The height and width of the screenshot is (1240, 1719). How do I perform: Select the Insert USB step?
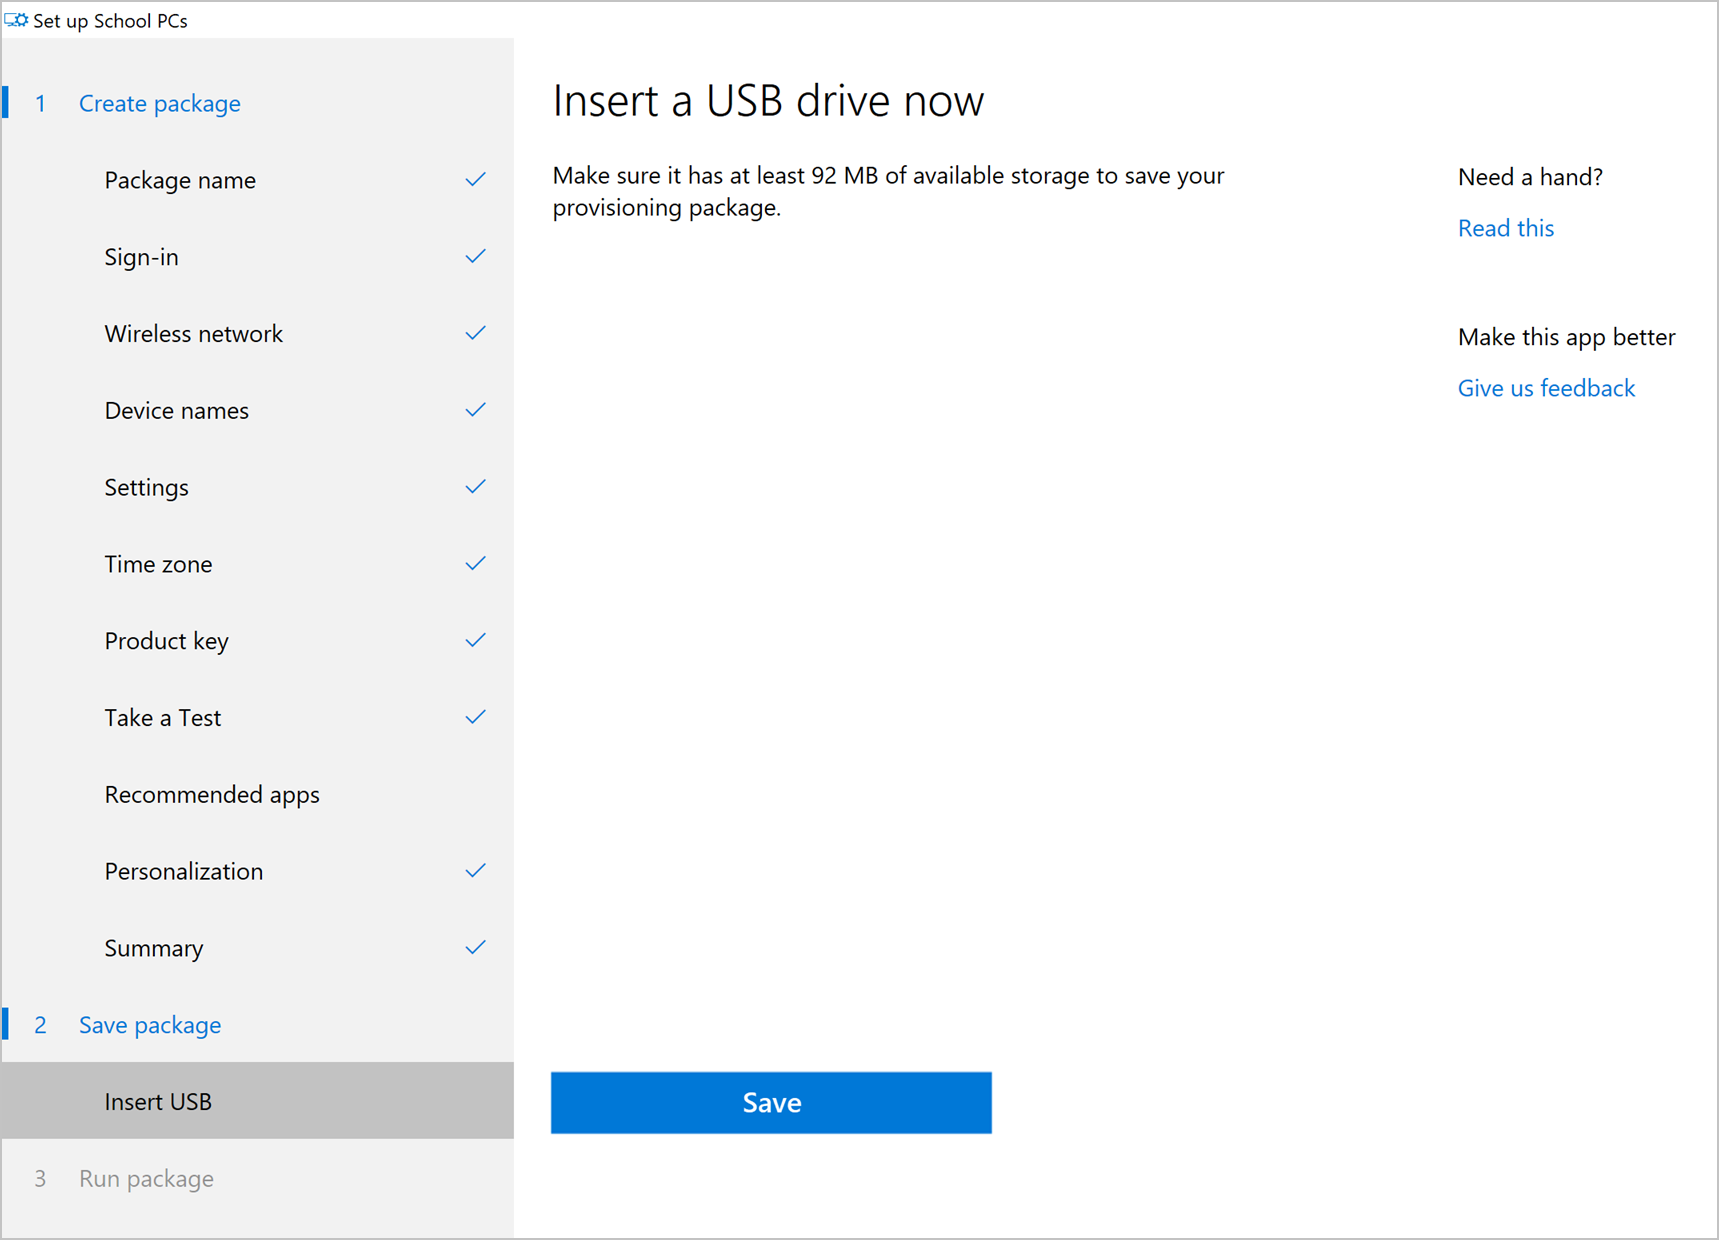point(158,1102)
